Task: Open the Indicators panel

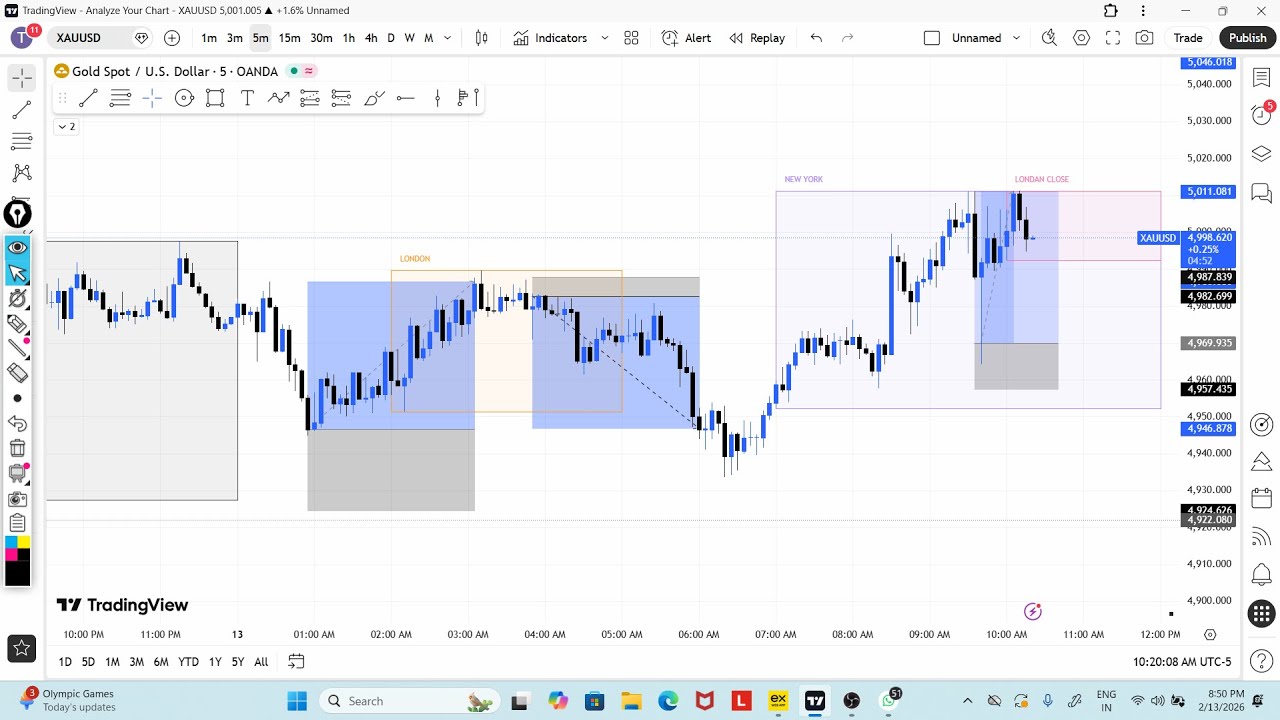Action: [550, 38]
